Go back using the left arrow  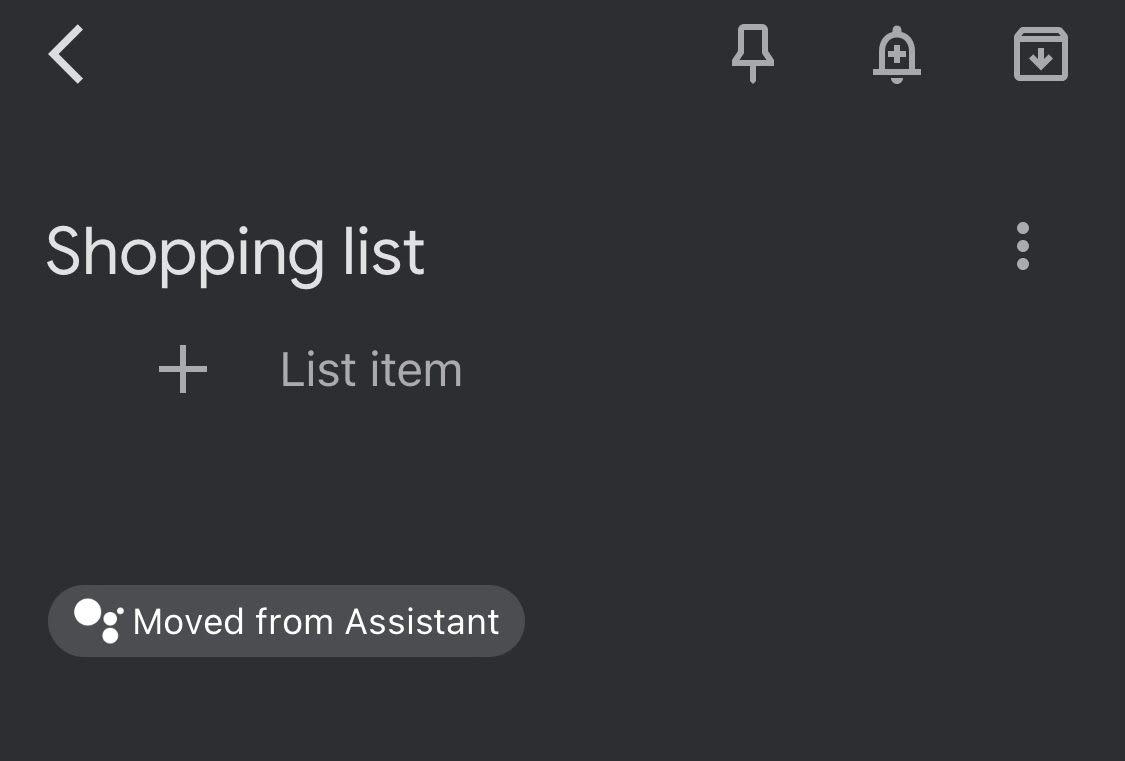[x=66, y=54]
